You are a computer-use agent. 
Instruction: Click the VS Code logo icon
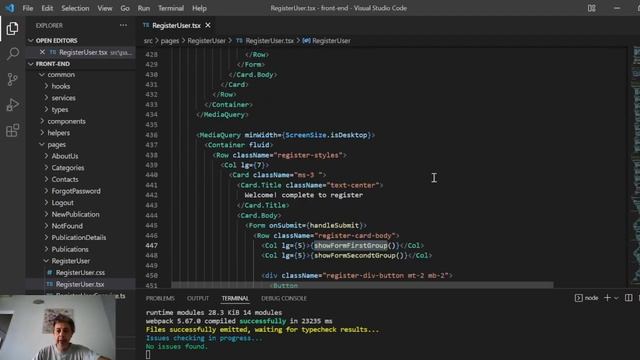[10, 8]
